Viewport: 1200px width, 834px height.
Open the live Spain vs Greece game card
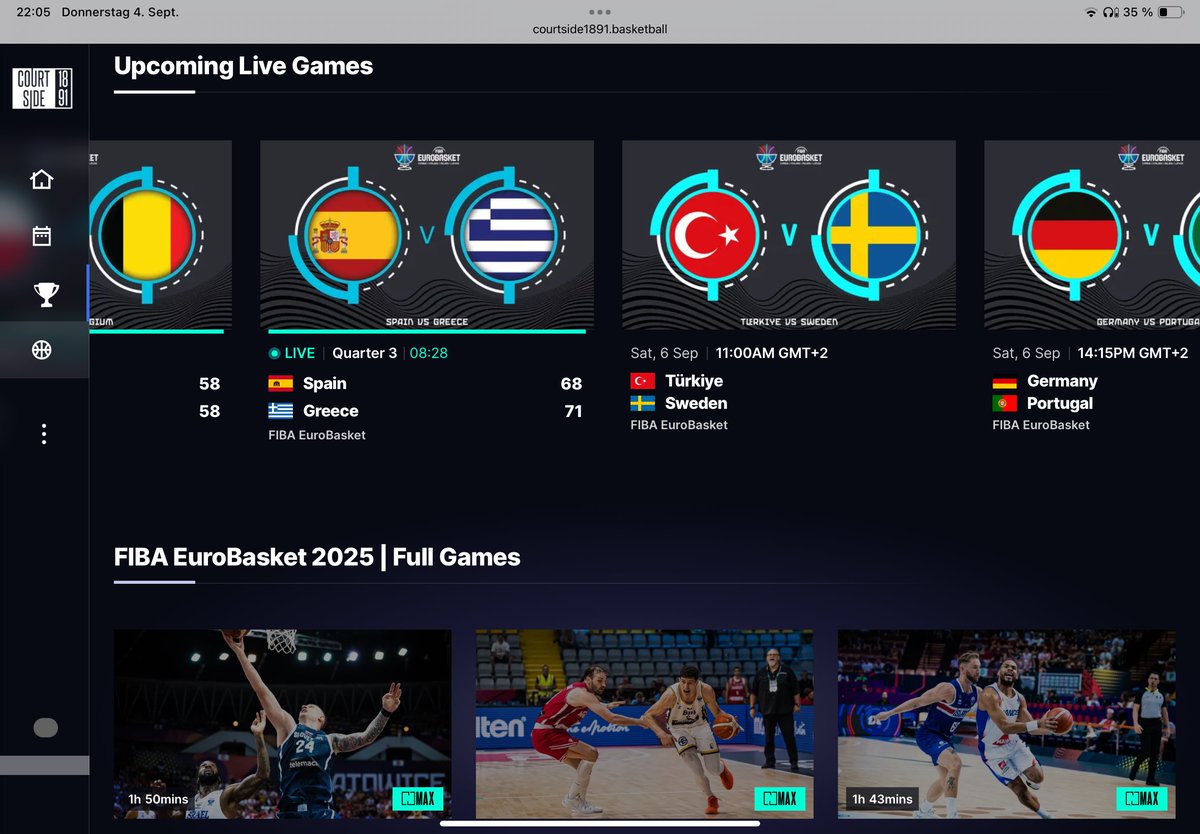427,237
